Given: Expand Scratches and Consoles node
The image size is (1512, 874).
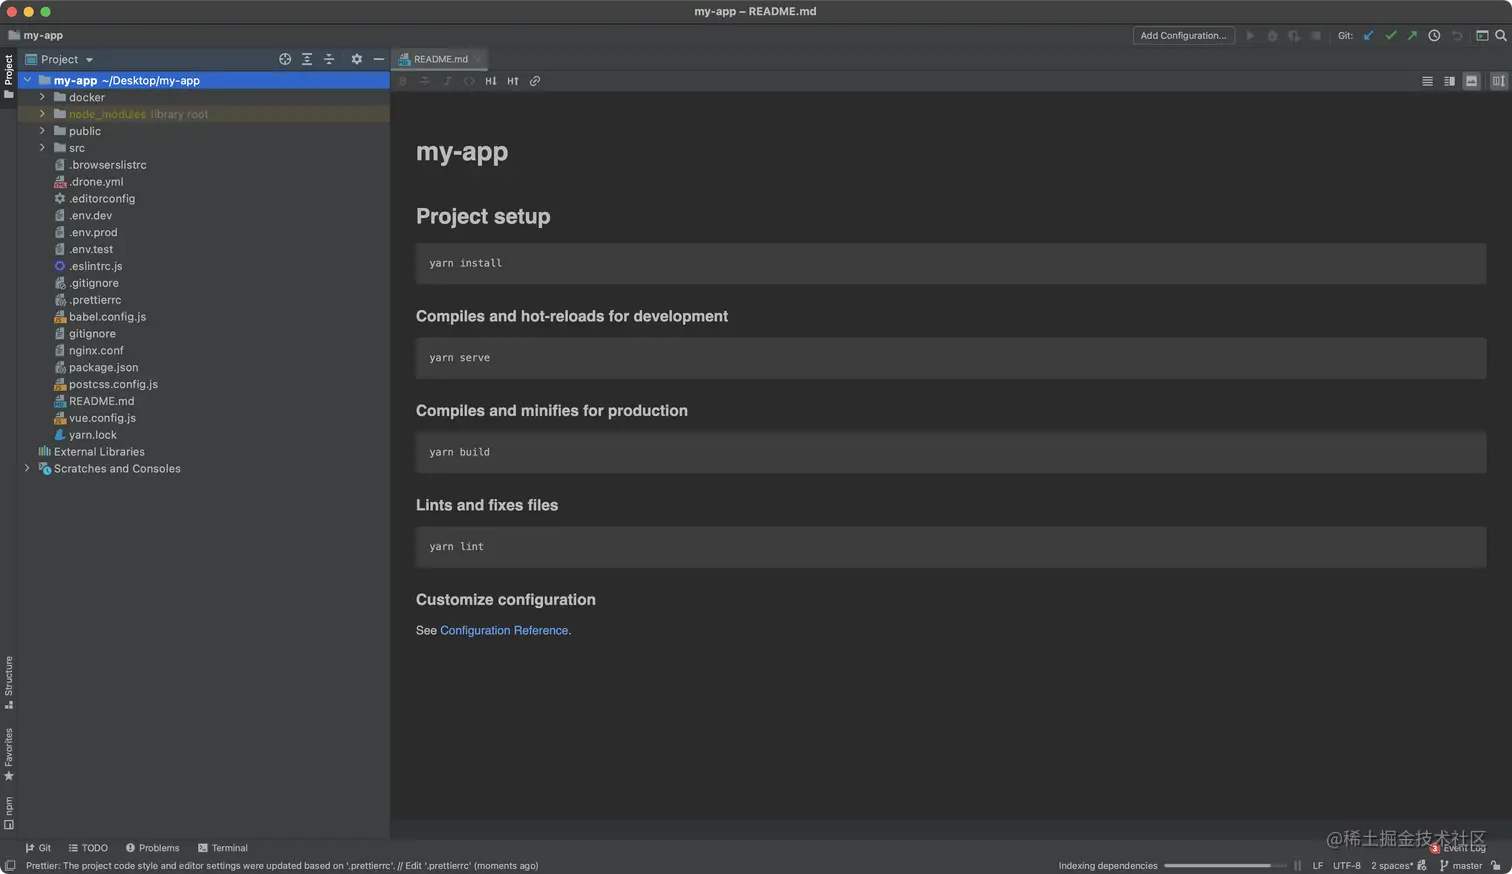Looking at the screenshot, I should 27,468.
